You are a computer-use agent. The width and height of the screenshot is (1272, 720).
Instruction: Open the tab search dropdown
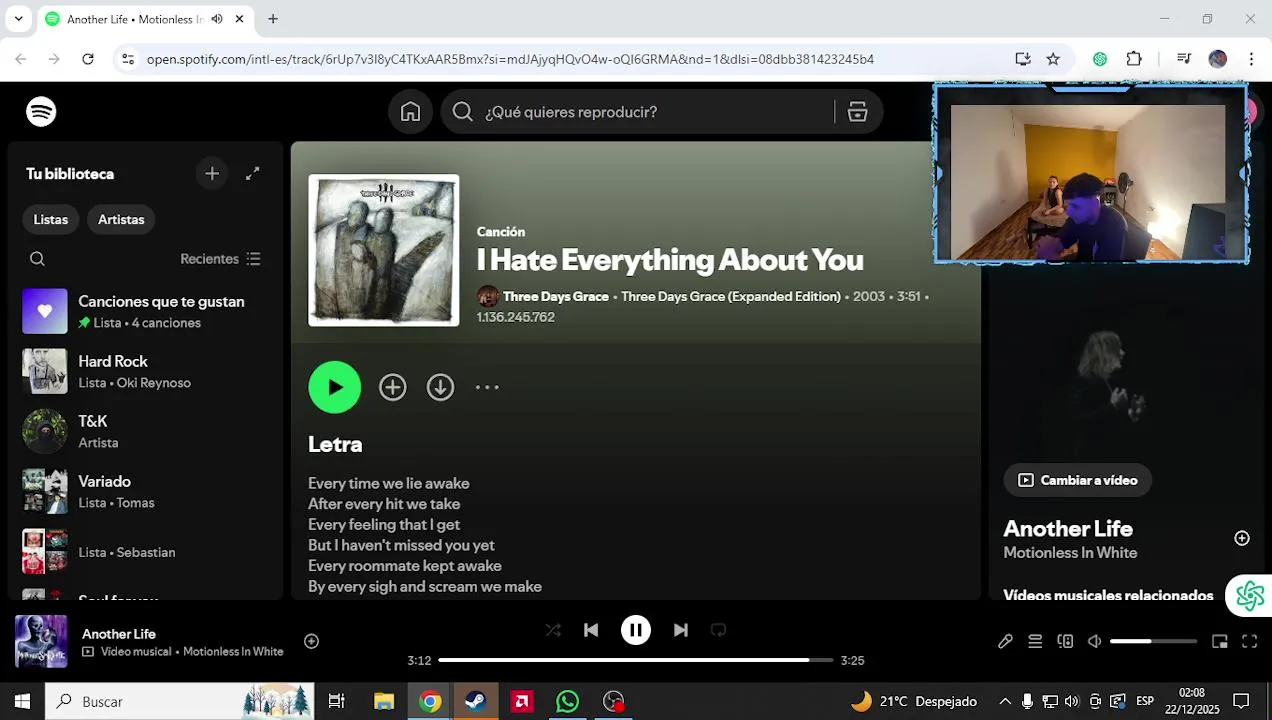(18, 19)
